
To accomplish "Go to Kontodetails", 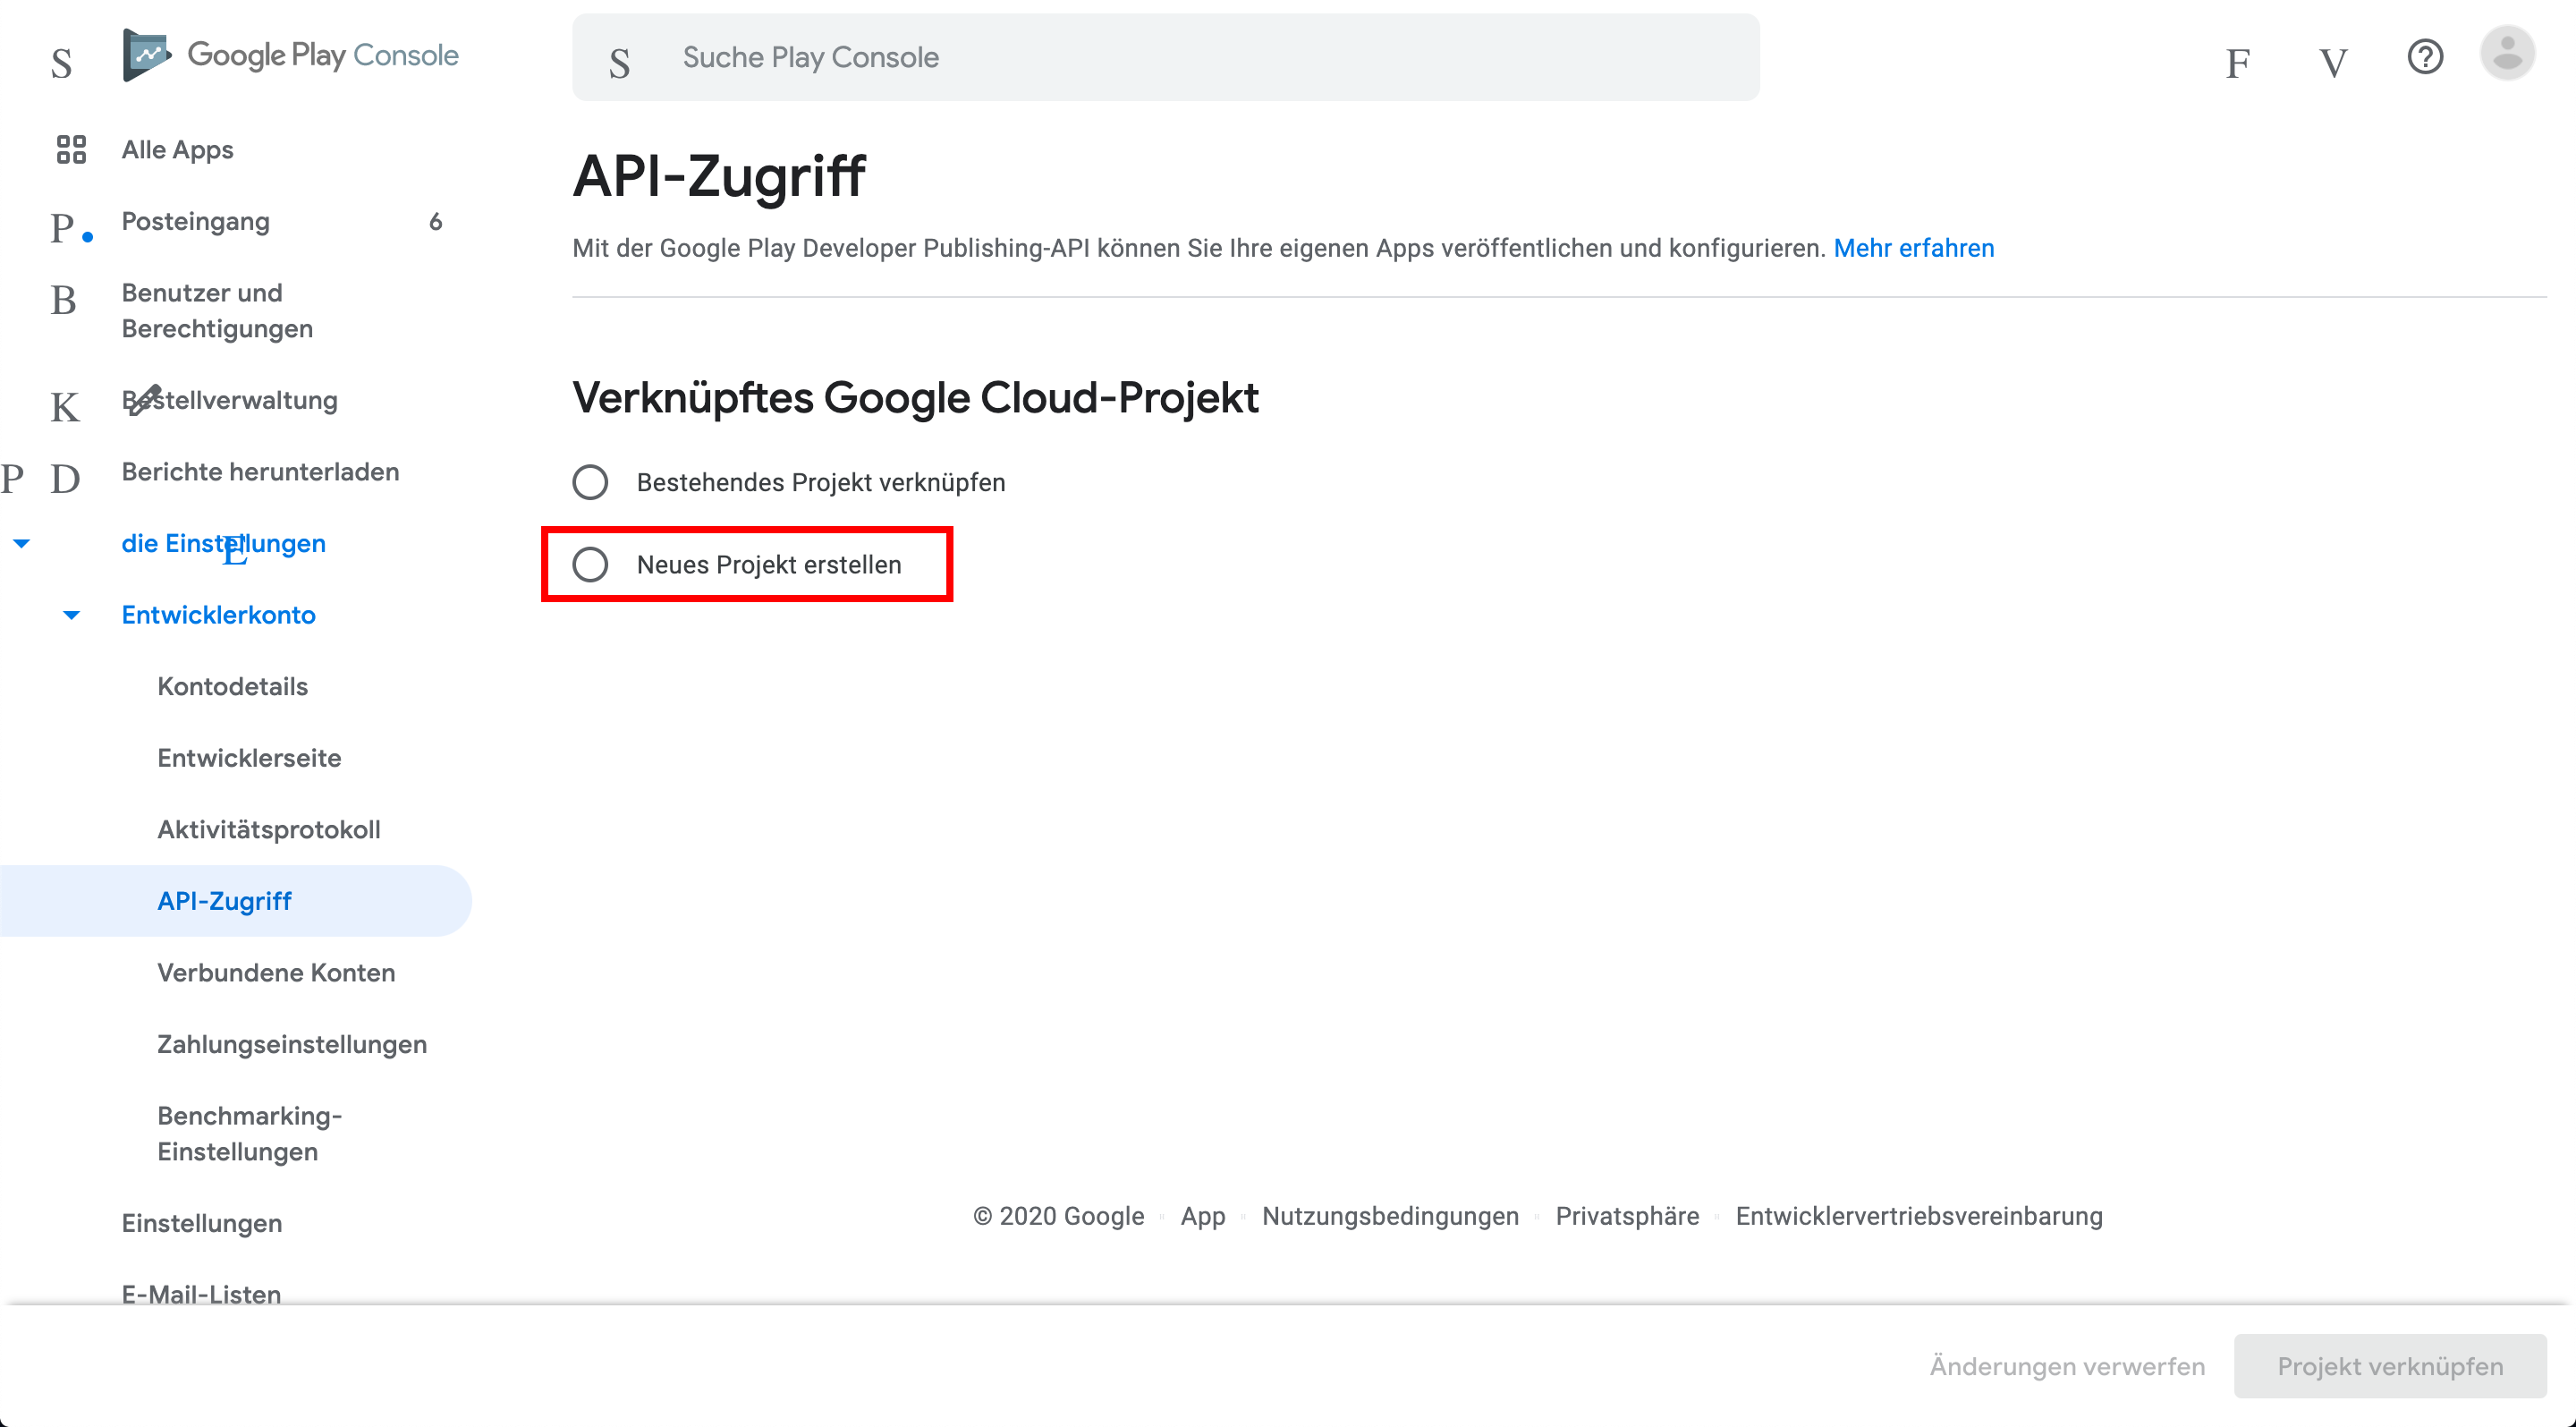I will [x=232, y=687].
